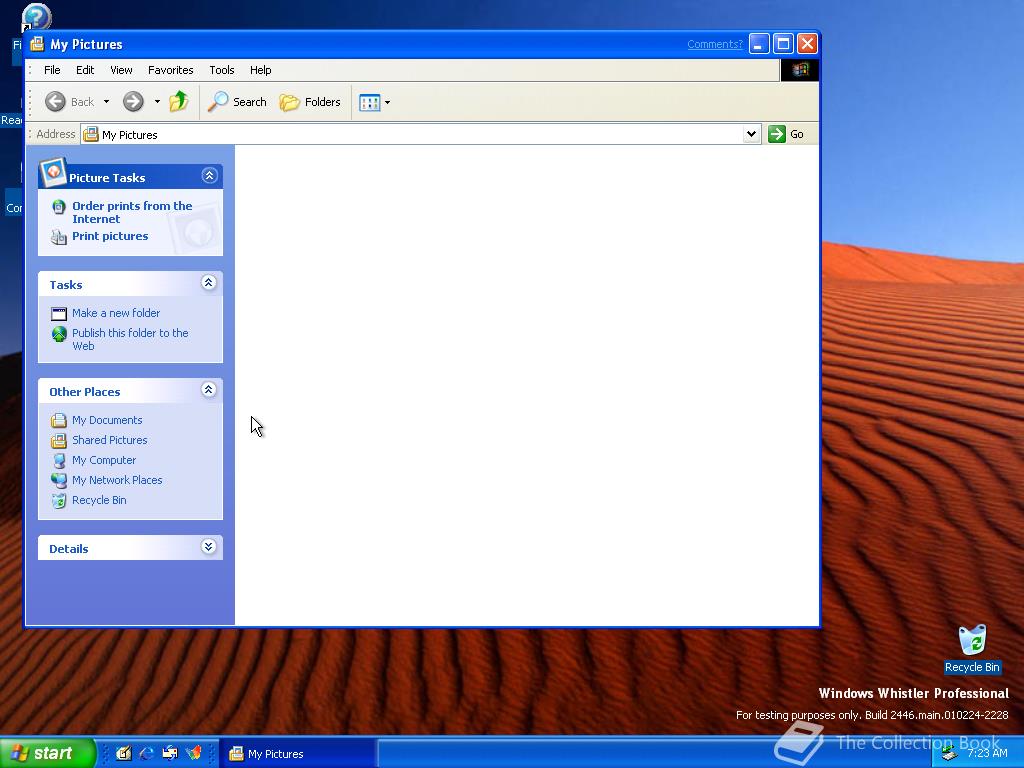This screenshot has height=768, width=1024.
Task: Click the Comments? link in title bar
Action: pos(715,44)
